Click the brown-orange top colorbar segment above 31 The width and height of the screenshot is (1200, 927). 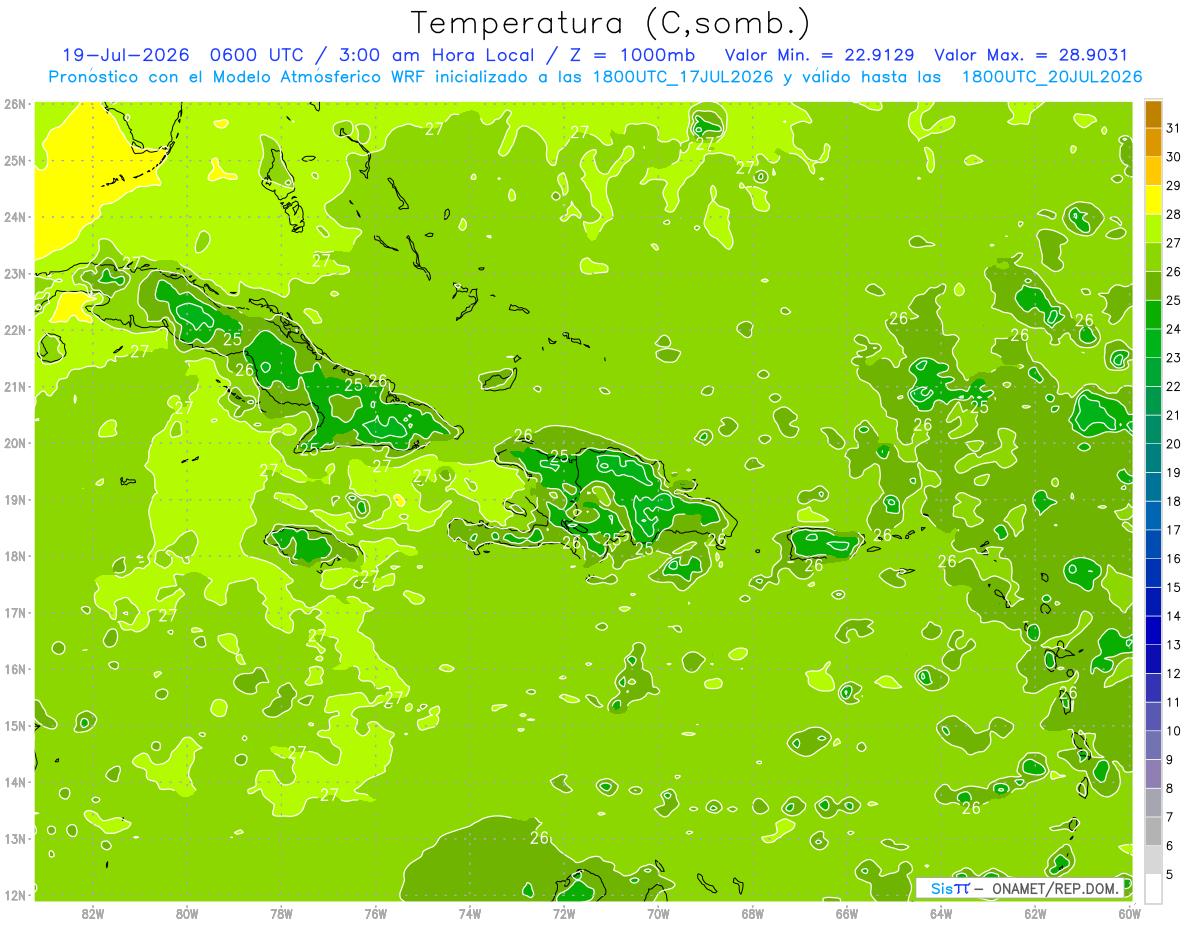(1153, 114)
